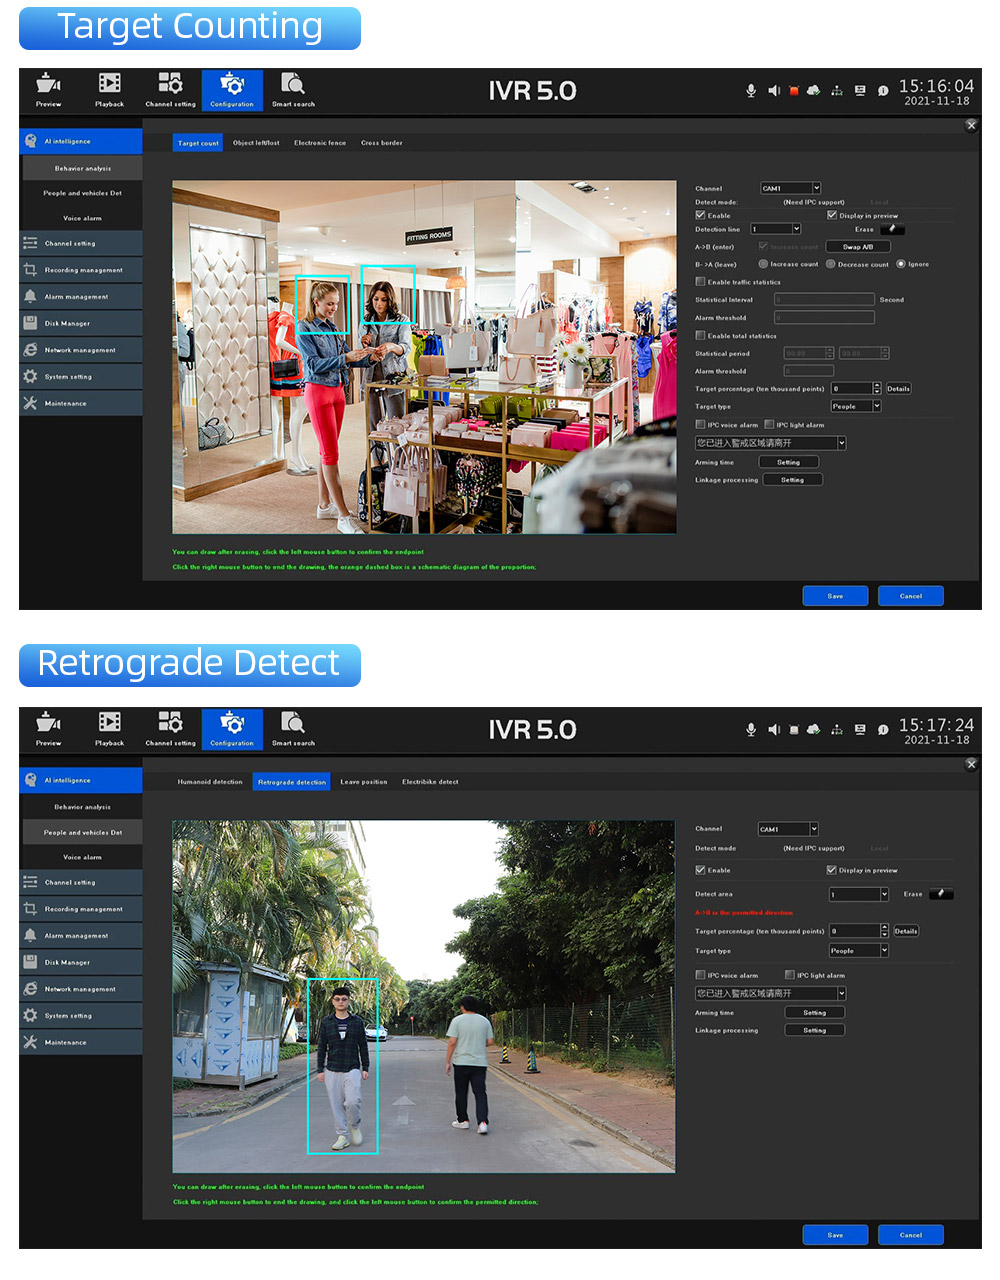
Task: Open Preview camera icon in Target Counting window
Action: pyautogui.click(x=48, y=89)
